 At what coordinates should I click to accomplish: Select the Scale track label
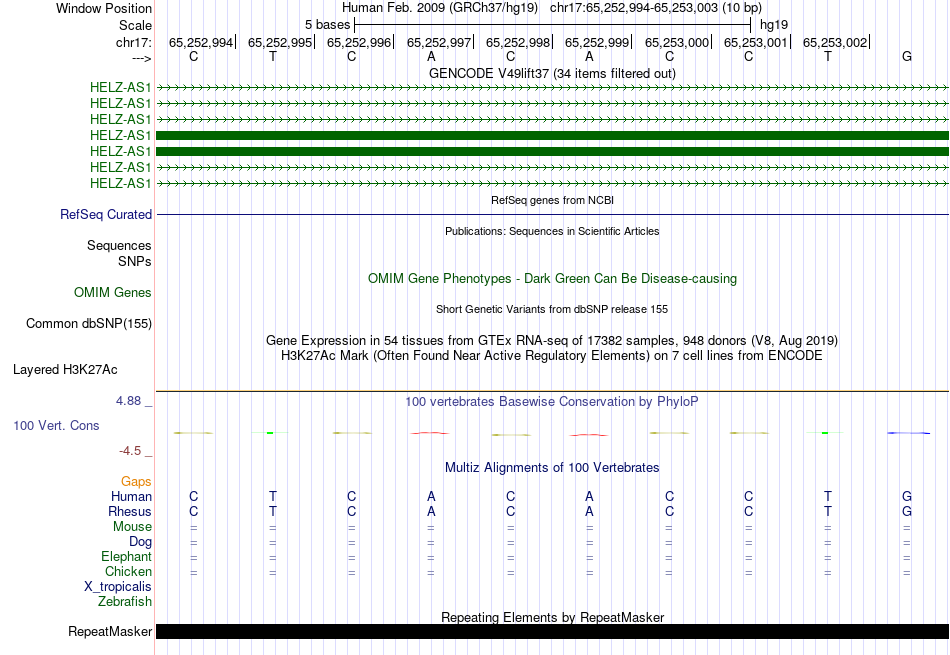(x=135, y=25)
